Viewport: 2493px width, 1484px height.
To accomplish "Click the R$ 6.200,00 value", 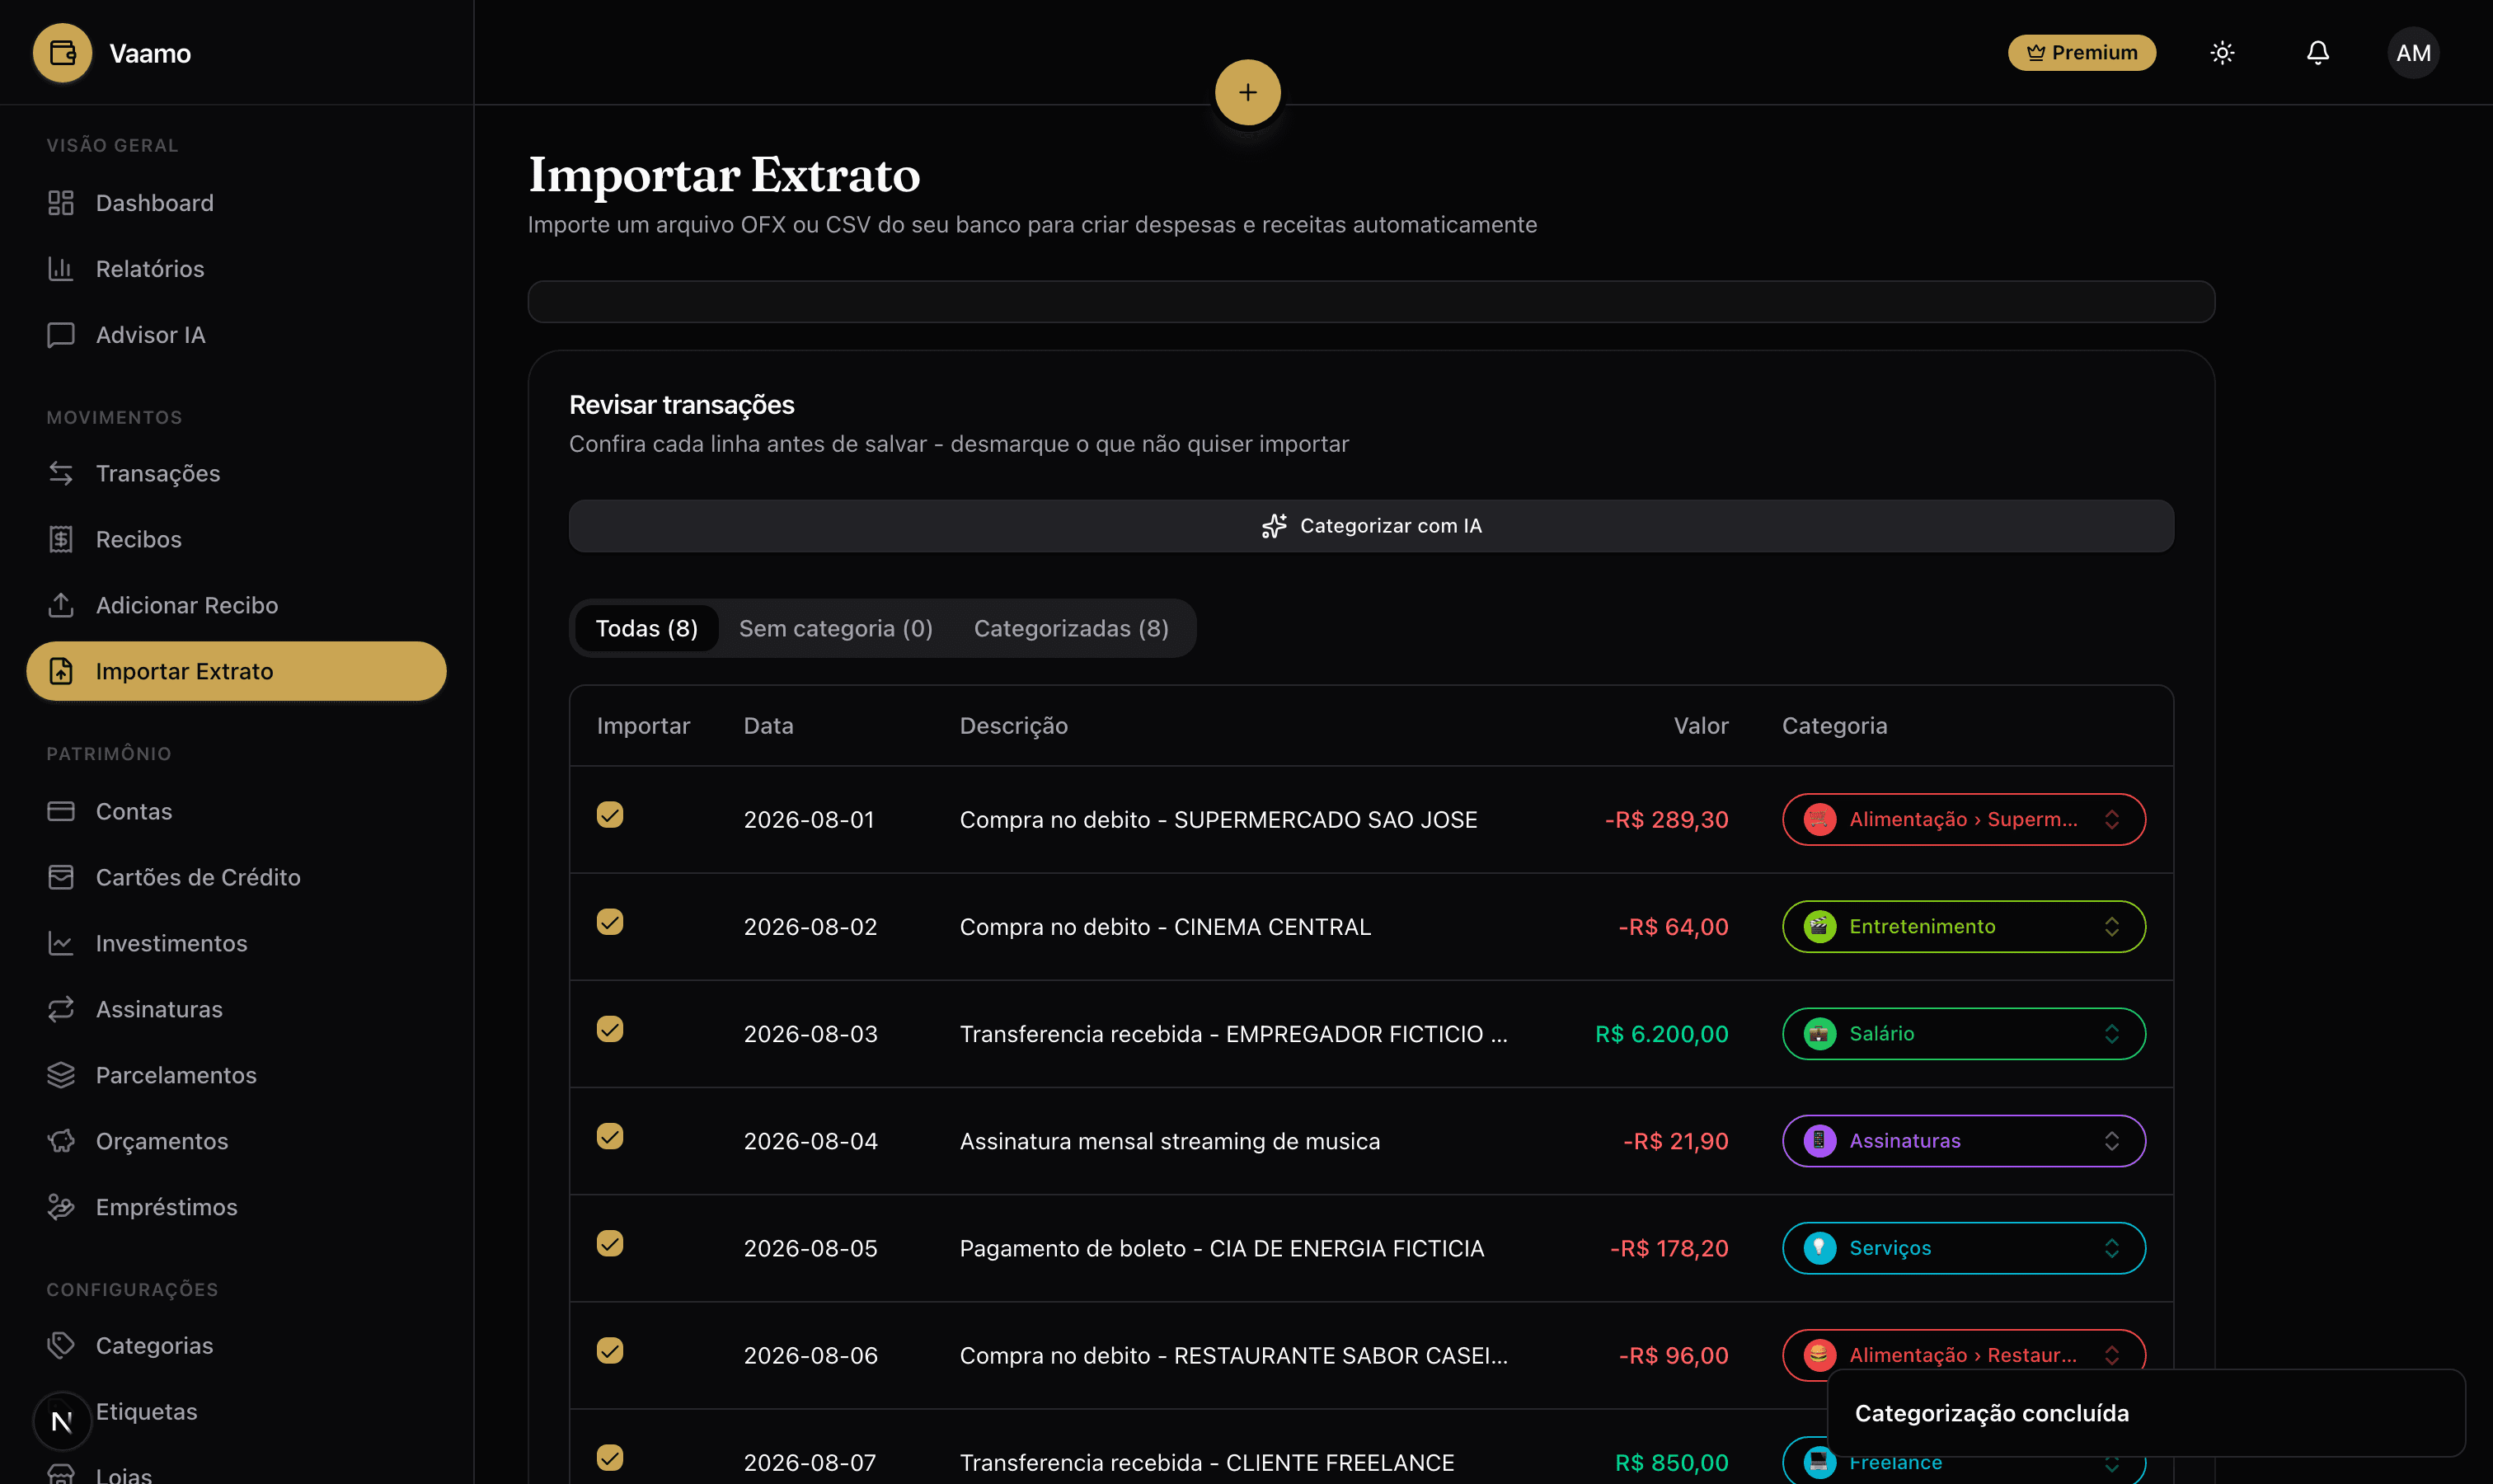I will coord(1661,1034).
